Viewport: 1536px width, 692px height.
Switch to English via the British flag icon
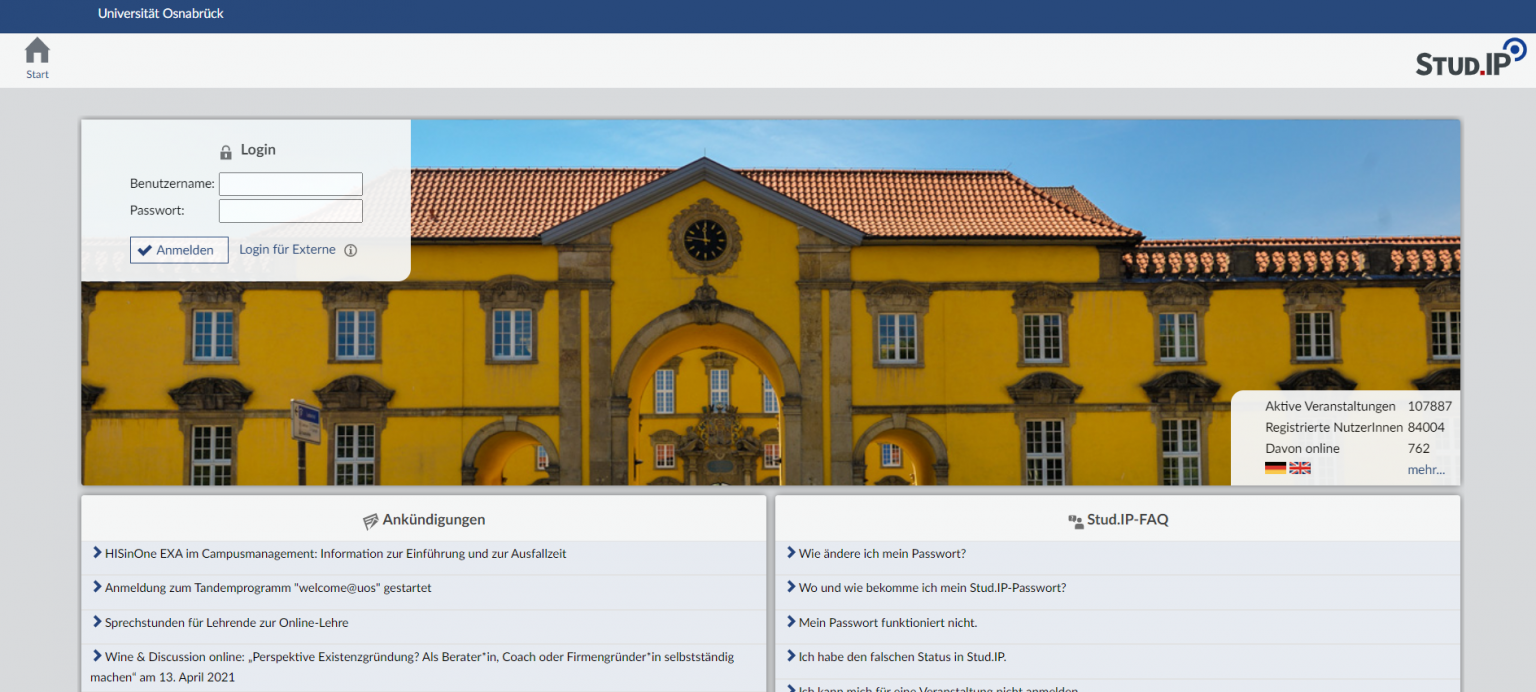pyautogui.click(x=1299, y=467)
